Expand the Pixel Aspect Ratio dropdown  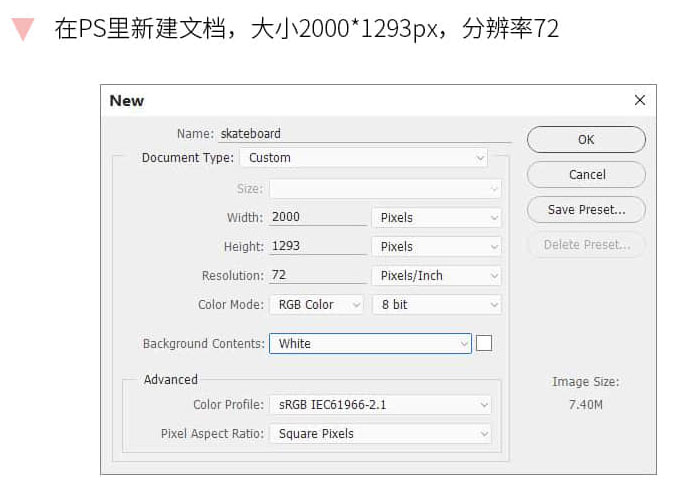[x=380, y=434]
